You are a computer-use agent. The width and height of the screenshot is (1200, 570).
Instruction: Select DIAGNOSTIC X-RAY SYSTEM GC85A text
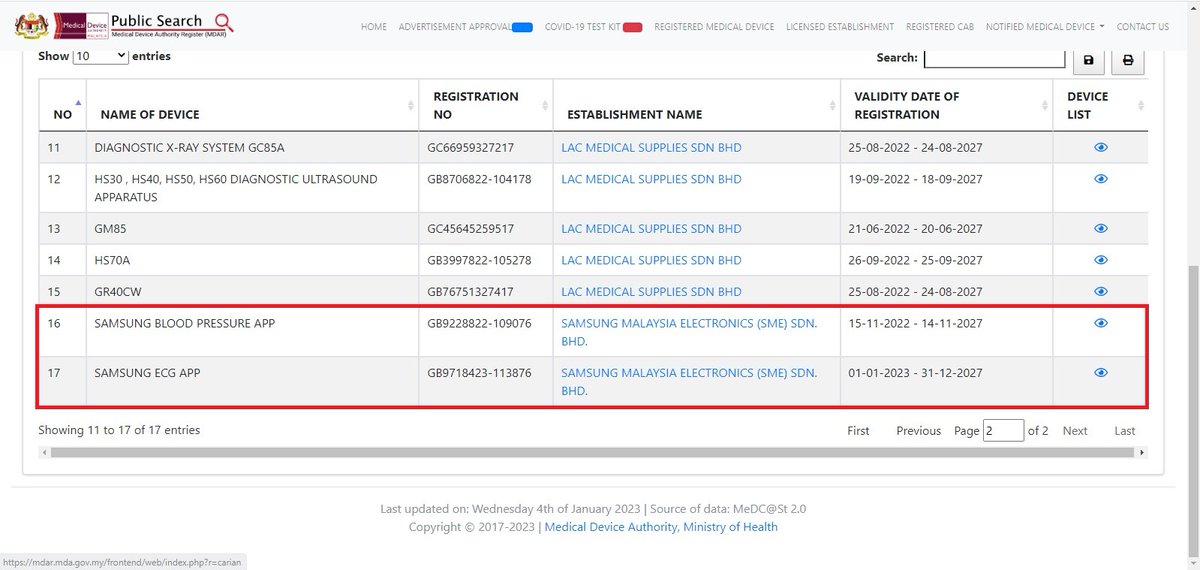[189, 148]
